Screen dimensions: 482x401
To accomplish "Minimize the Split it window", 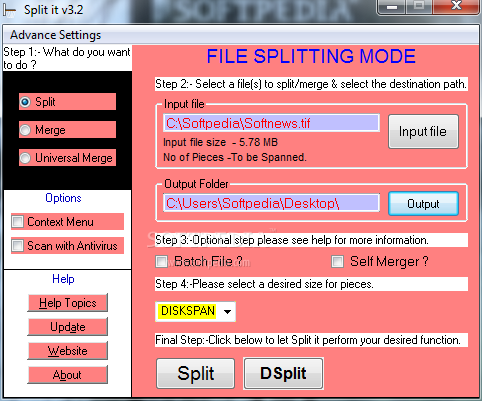I will (392, 7).
